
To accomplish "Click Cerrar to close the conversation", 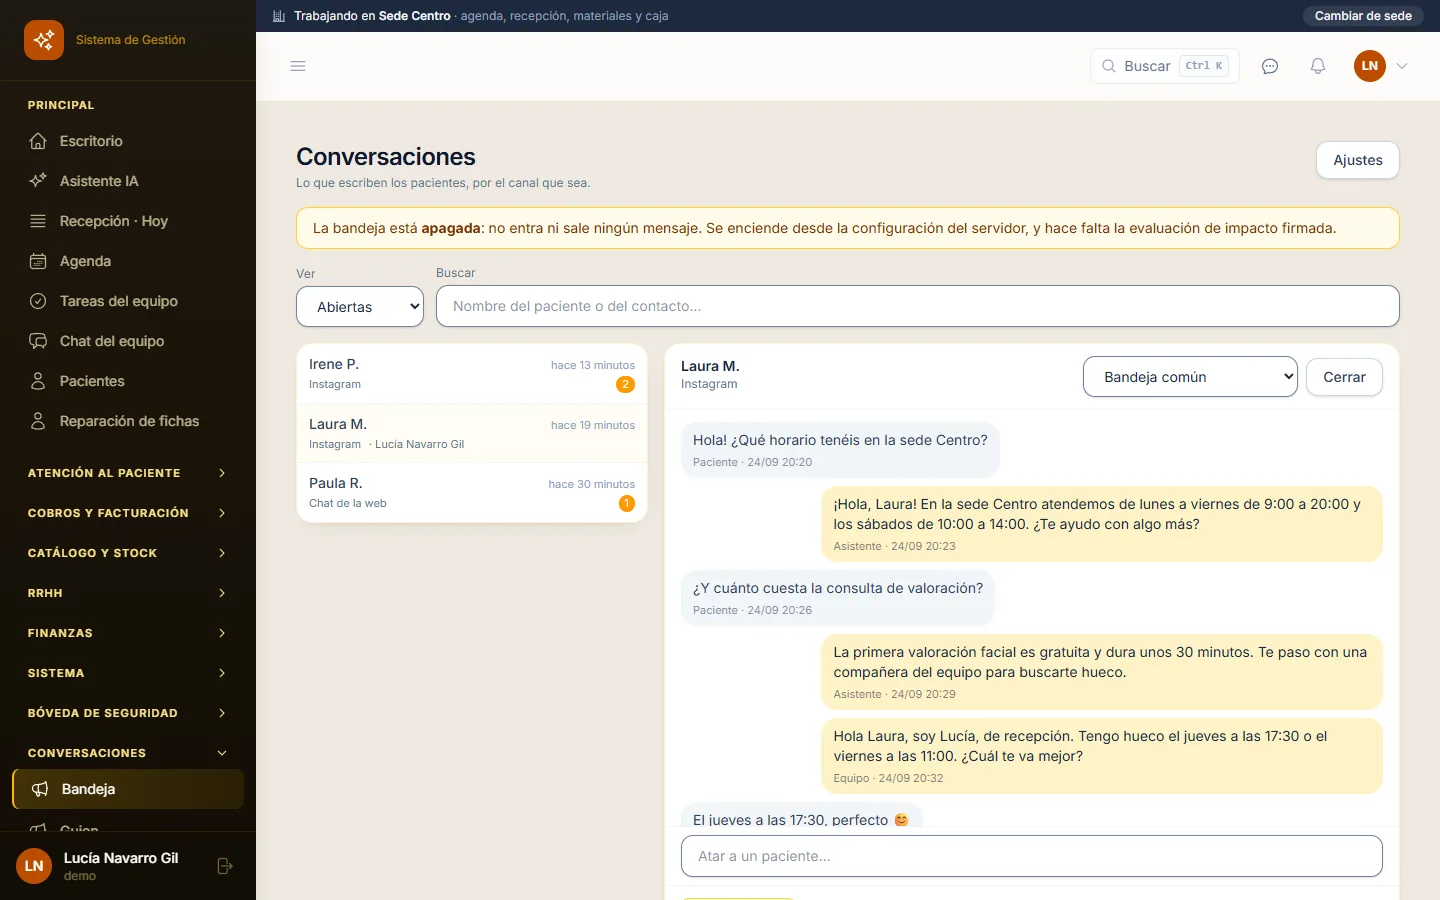I will click(1344, 377).
